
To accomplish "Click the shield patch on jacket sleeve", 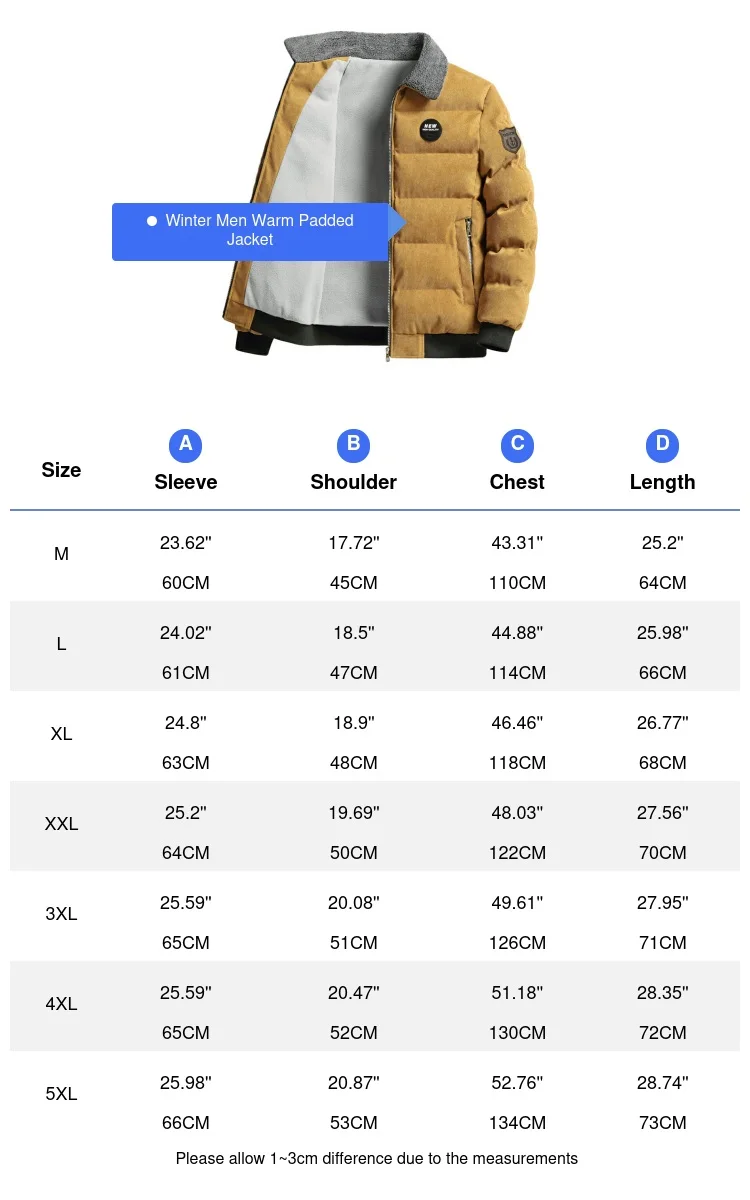I will 510,141.
